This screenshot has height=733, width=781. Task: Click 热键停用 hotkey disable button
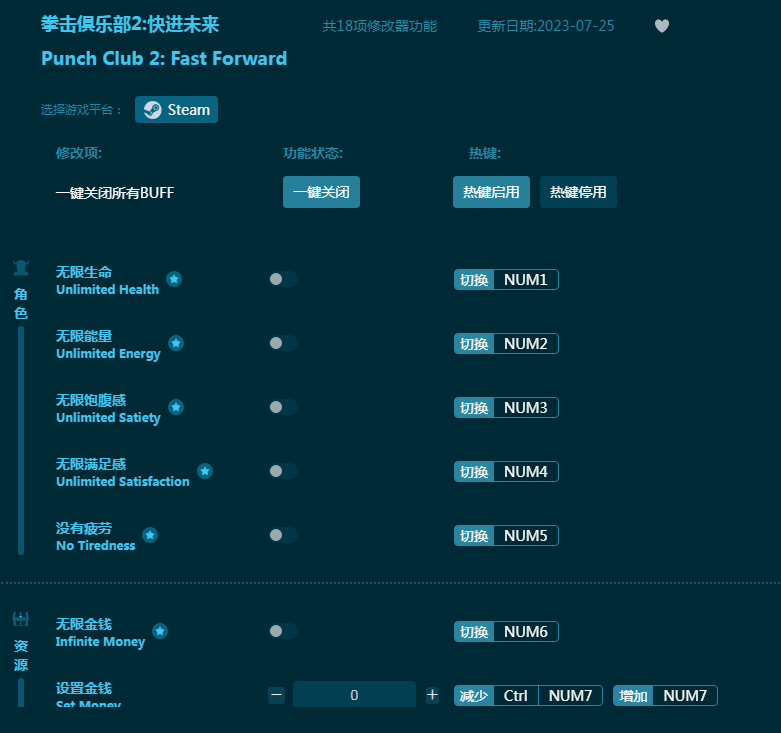click(578, 192)
